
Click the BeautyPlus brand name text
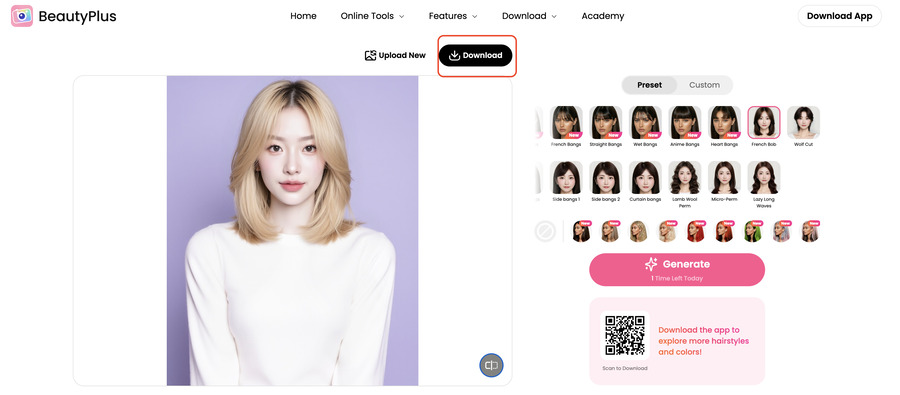pos(77,16)
